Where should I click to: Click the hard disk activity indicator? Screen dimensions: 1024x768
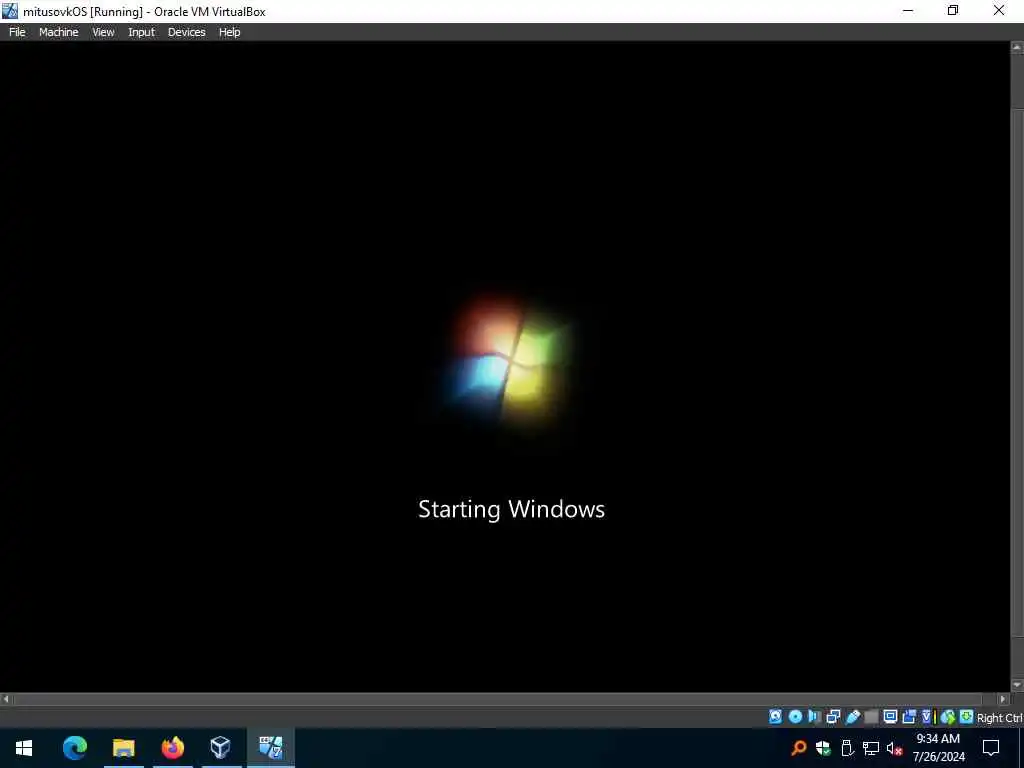click(x=775, y=716)
